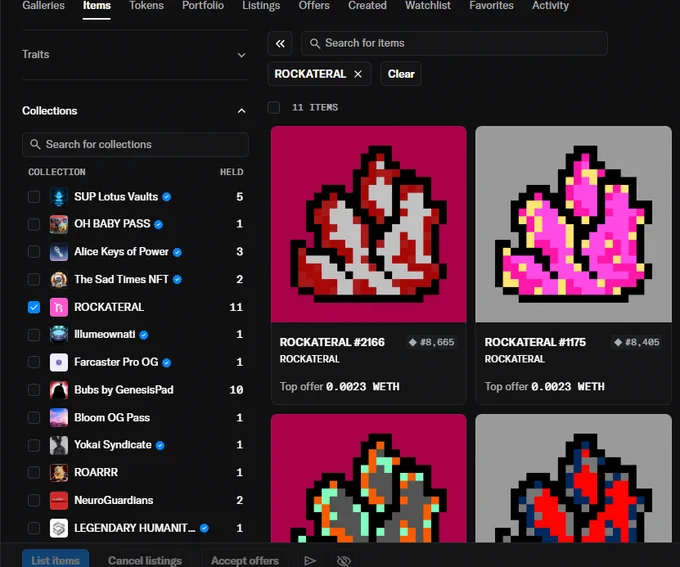Click the ROARRR collection icon

tap(59, 473)
